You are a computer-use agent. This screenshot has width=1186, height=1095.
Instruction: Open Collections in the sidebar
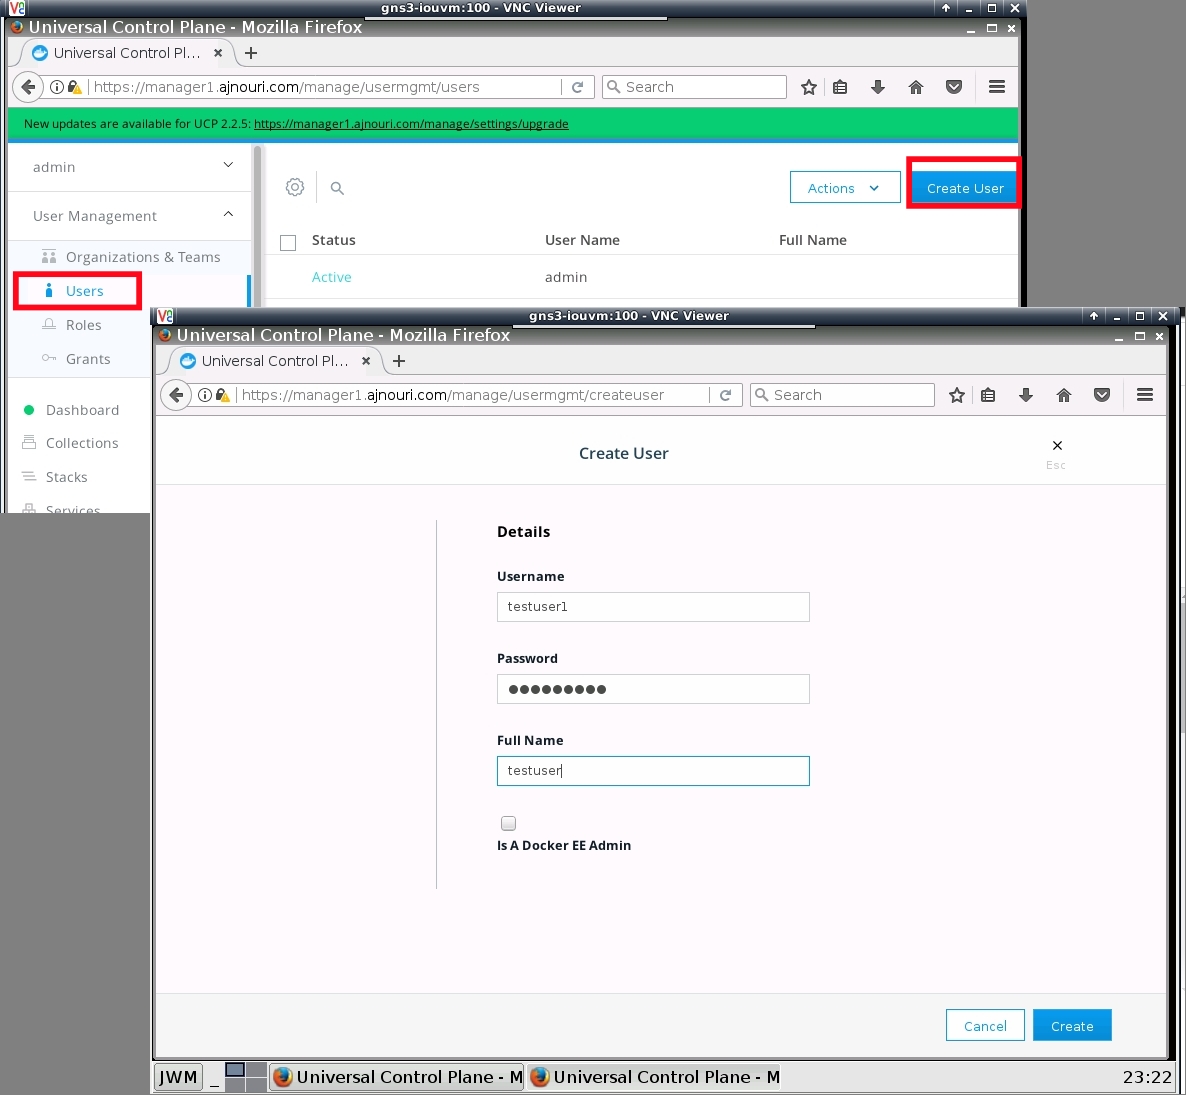pyautogui.click(x=82, y=443)
